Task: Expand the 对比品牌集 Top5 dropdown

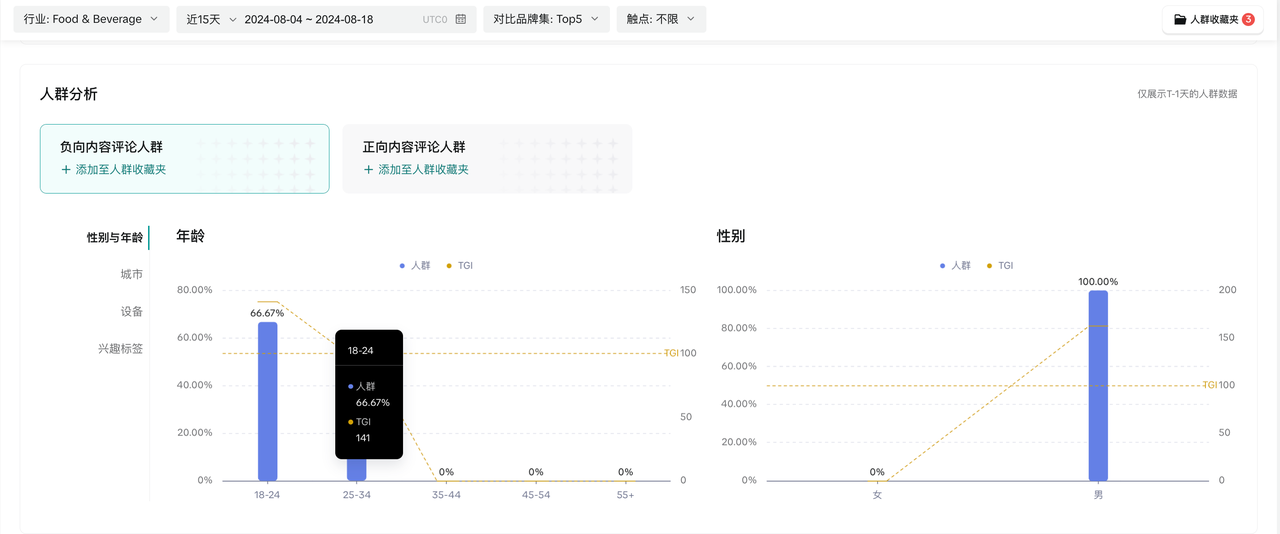Action: 546,19
